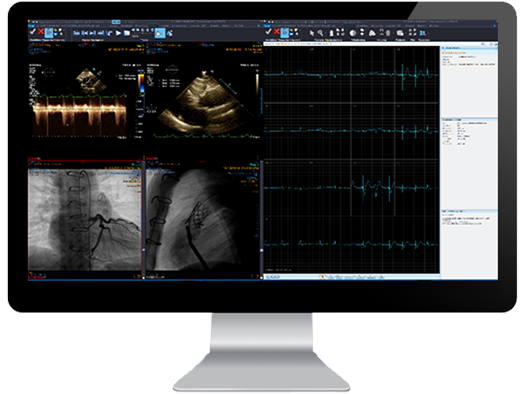Click the highlighted blue clipboard icon in left viewer toolbar
Viewport: 526px width, 394px height.
click(49, 33)
